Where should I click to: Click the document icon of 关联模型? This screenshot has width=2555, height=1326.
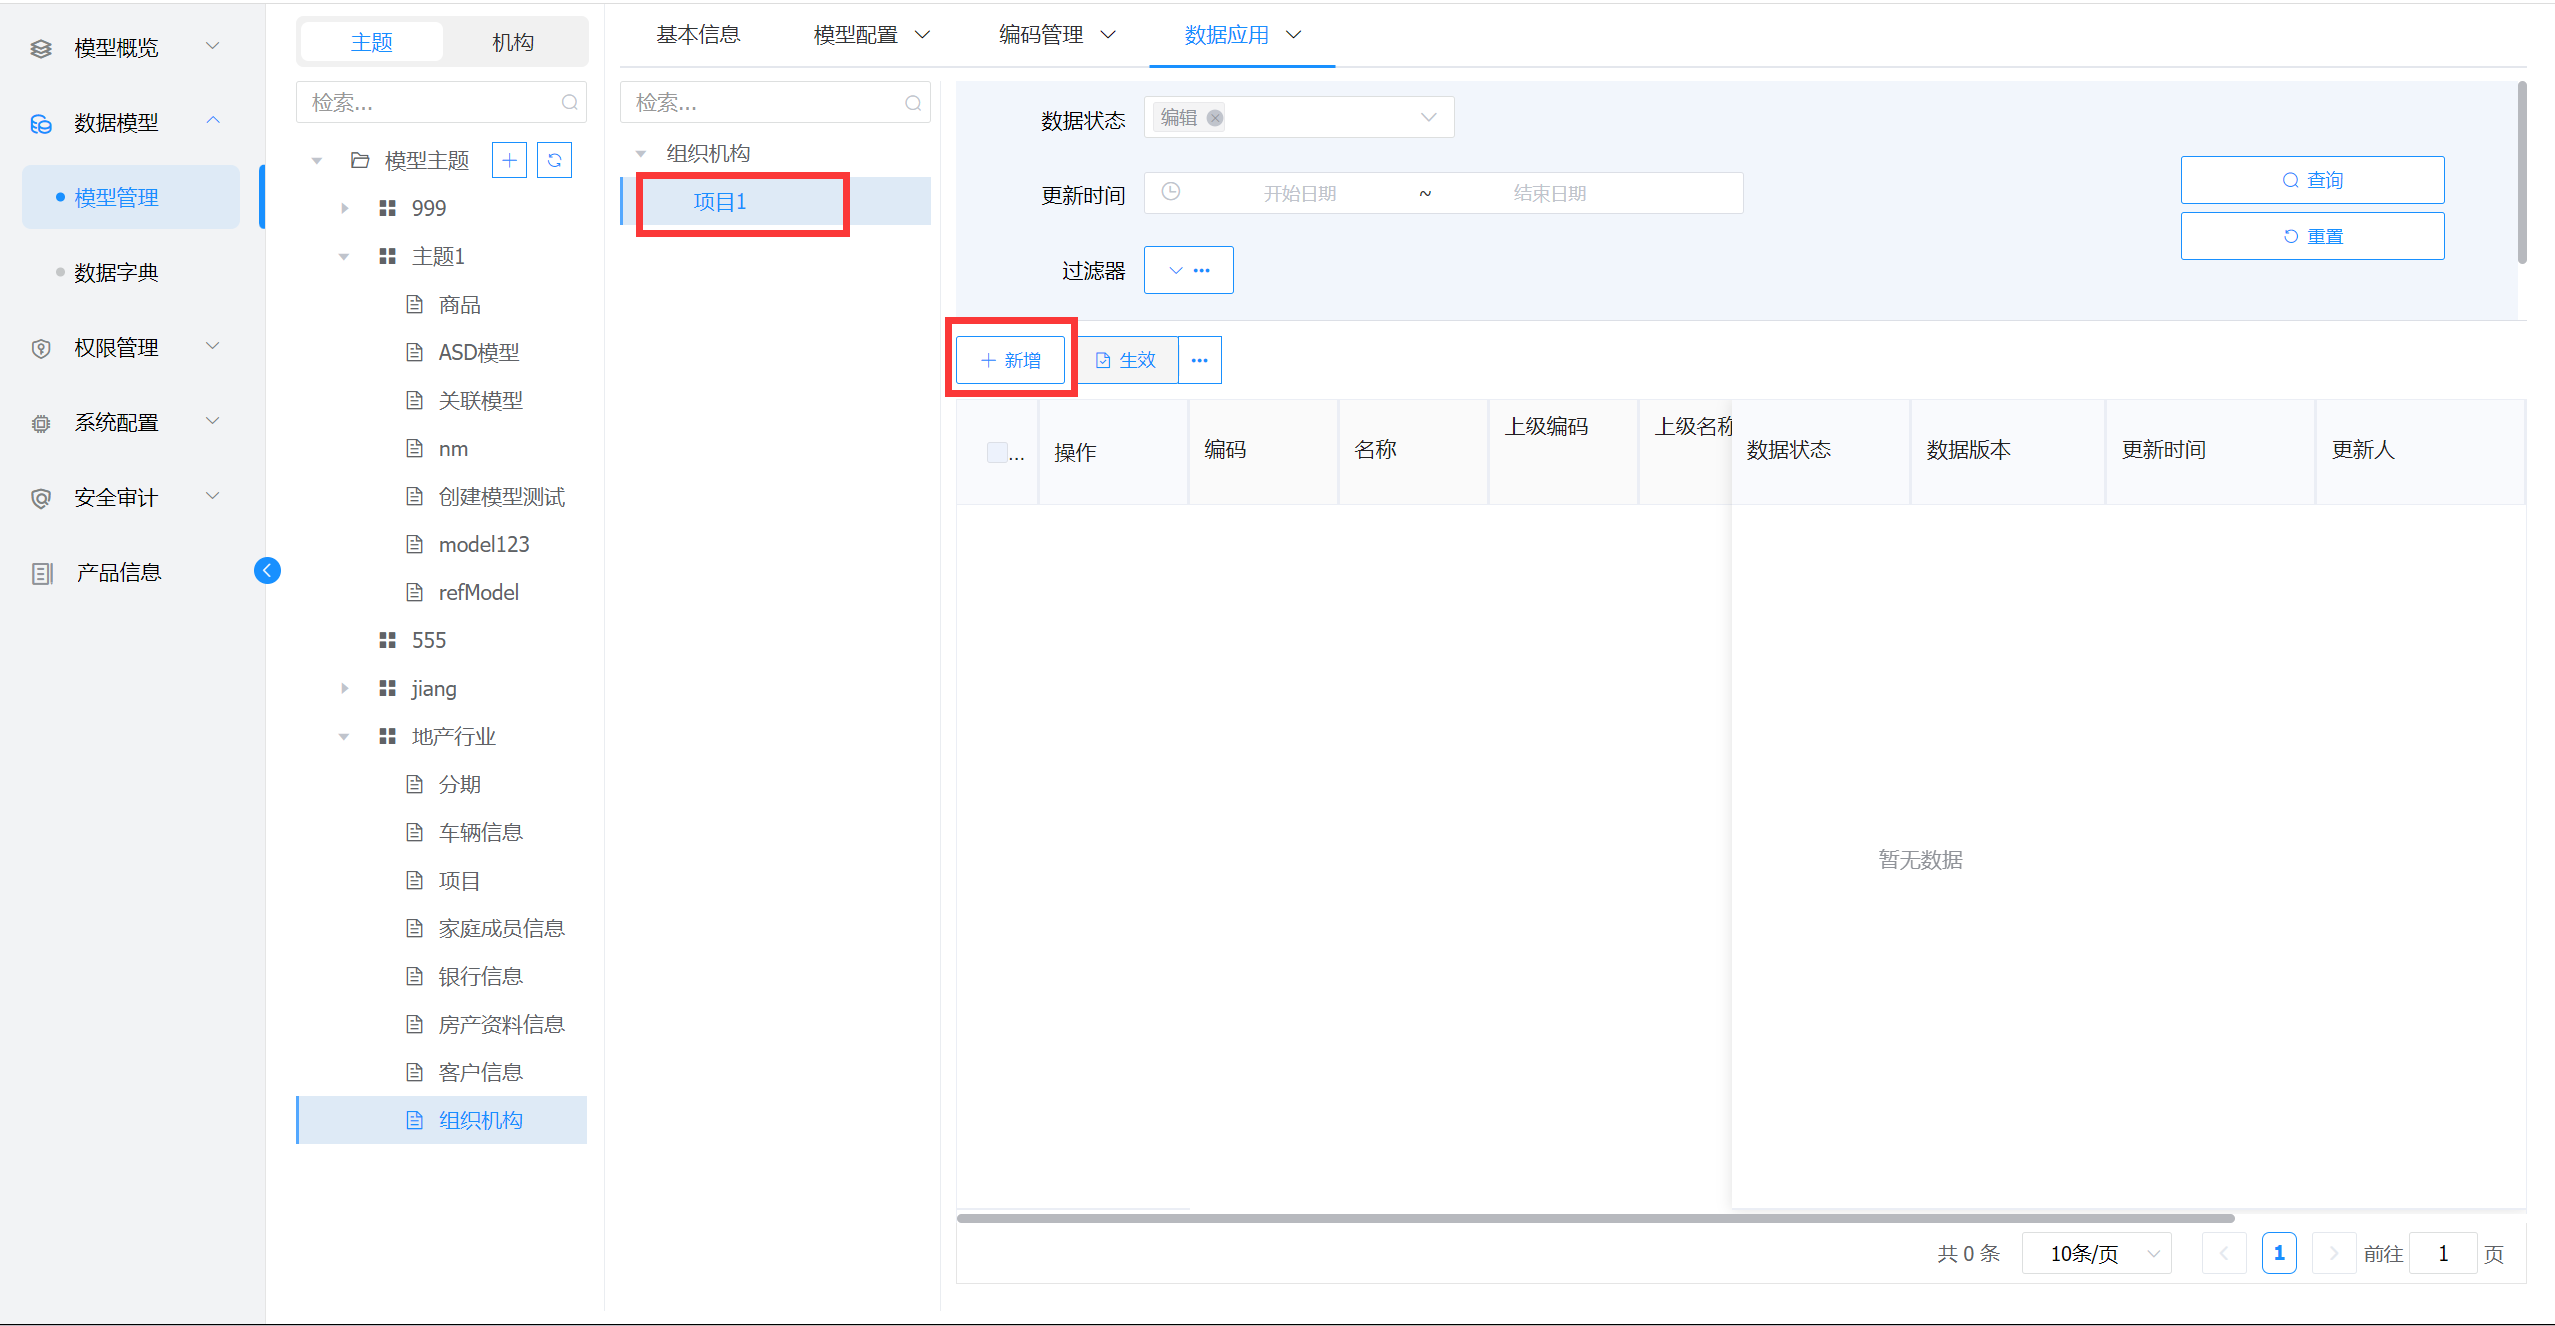[415, 400]
